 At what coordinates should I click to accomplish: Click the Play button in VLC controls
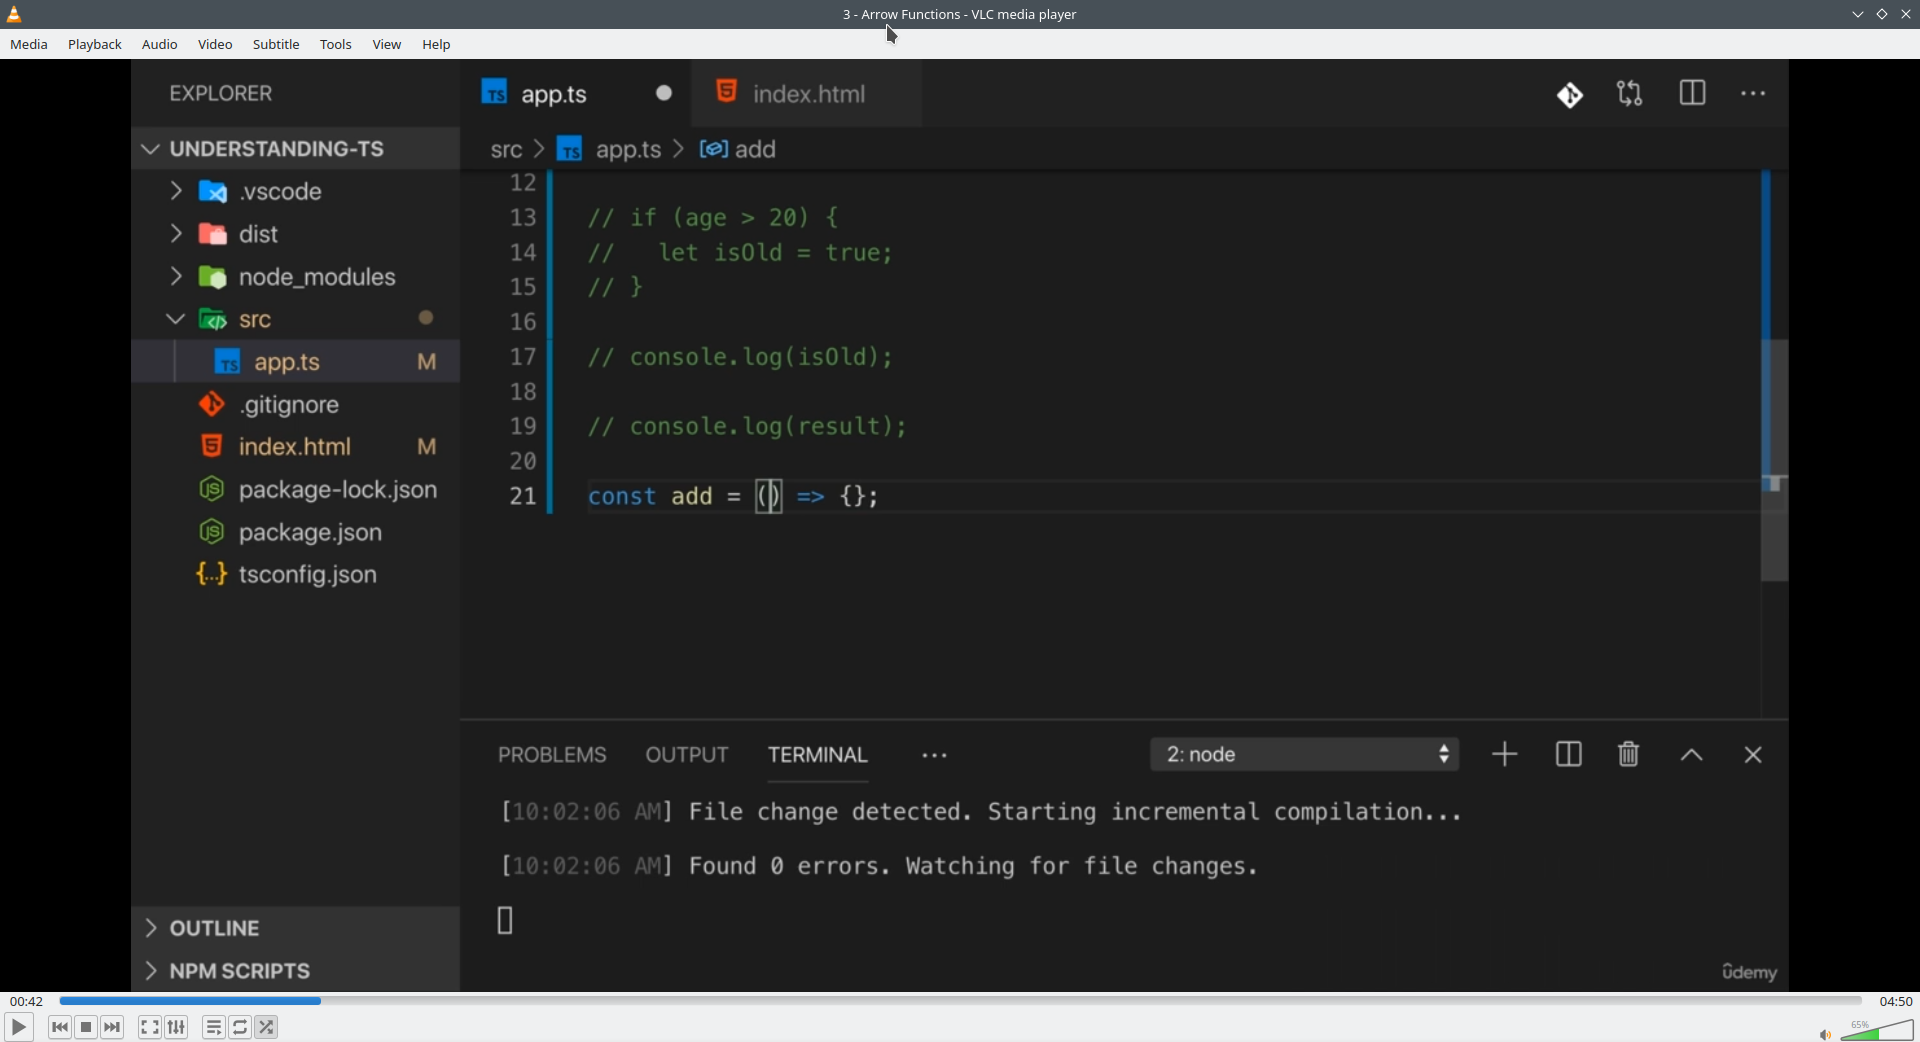click(18, 1027)
